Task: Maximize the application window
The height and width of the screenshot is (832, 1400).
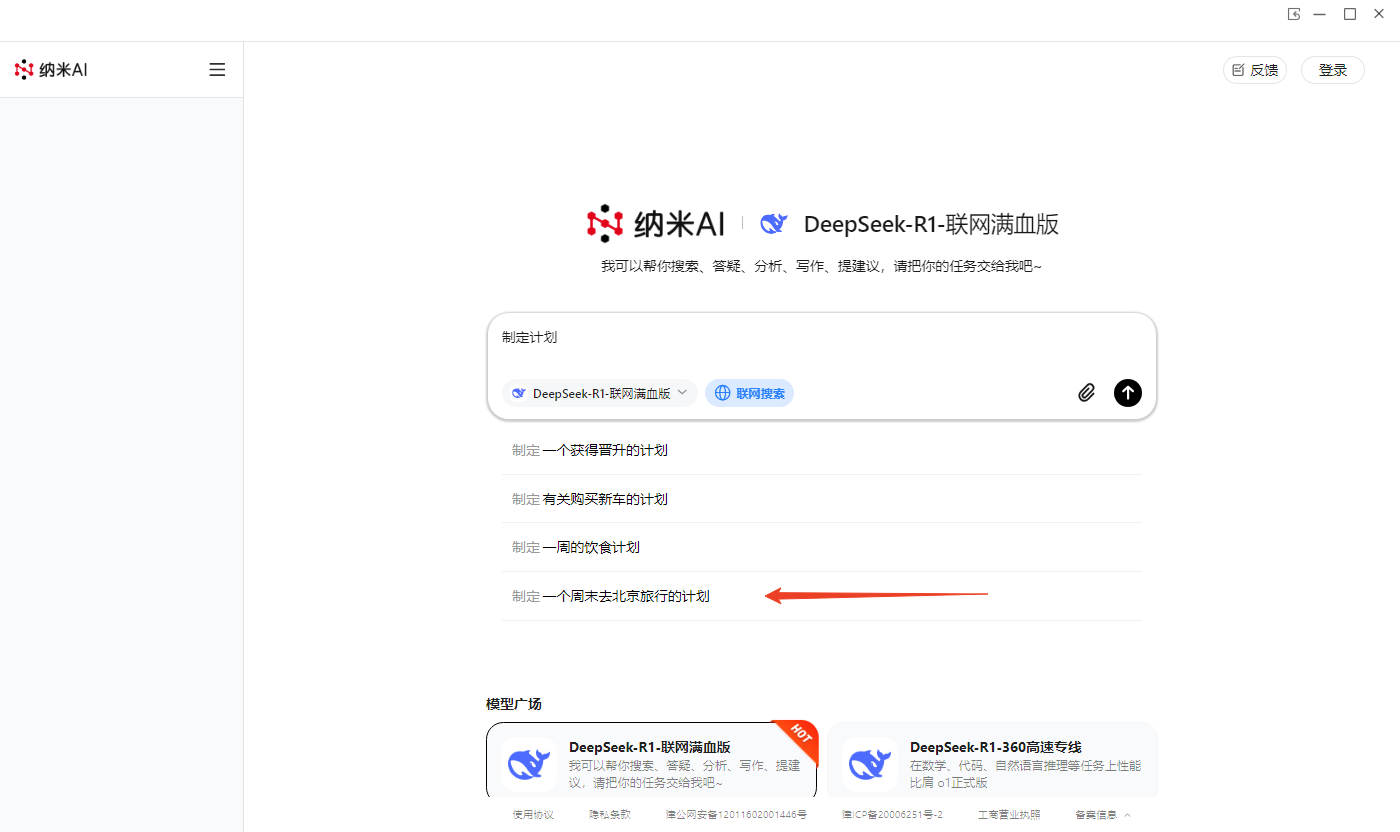Action: [1350, 14]
